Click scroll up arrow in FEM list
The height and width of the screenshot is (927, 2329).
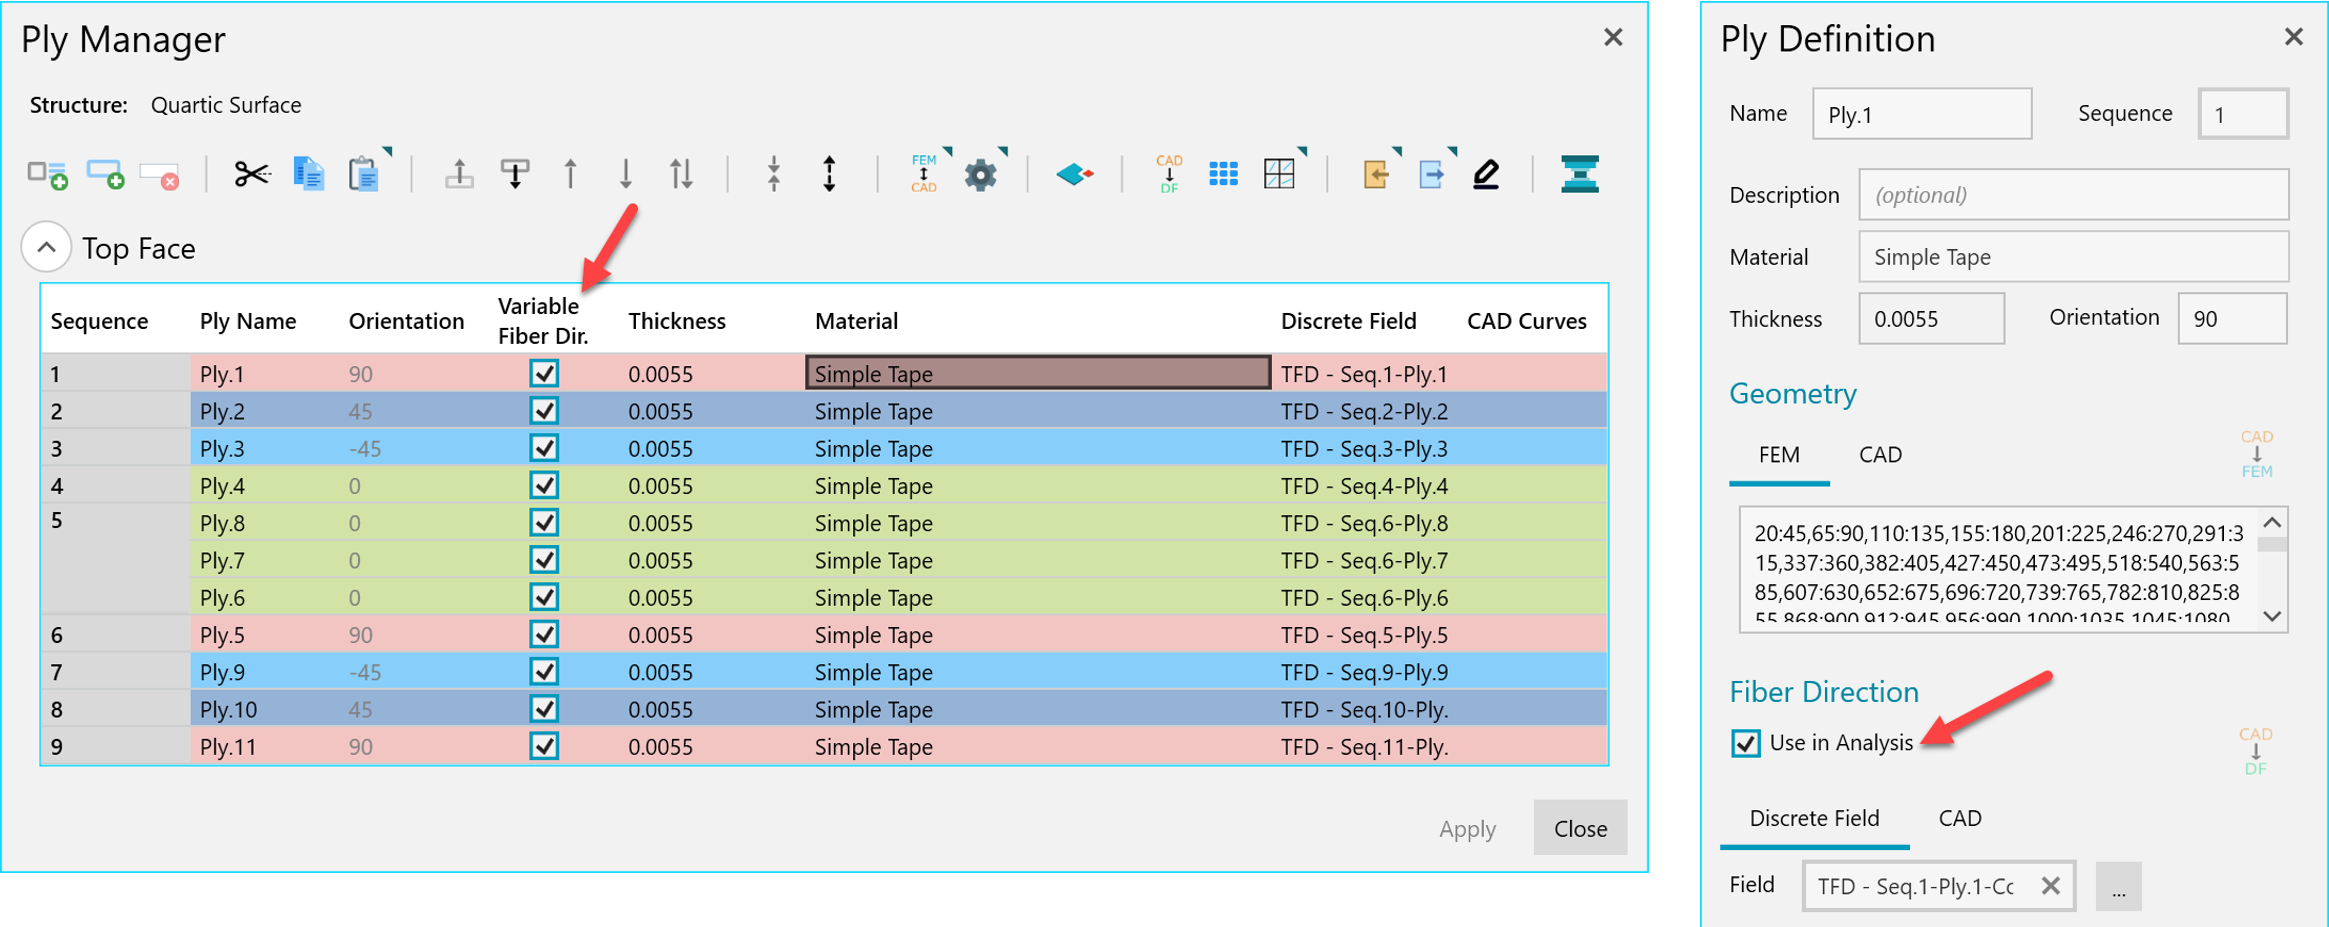(x=2272, y=523)
